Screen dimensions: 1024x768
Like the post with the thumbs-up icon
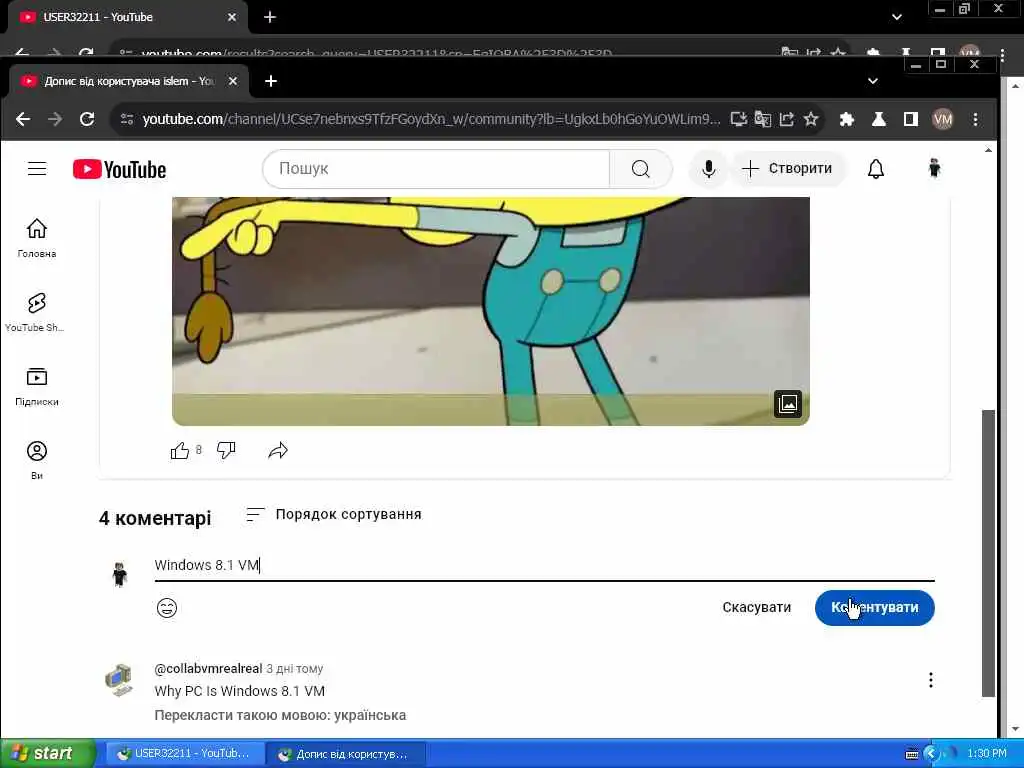(x=180, y=450)
